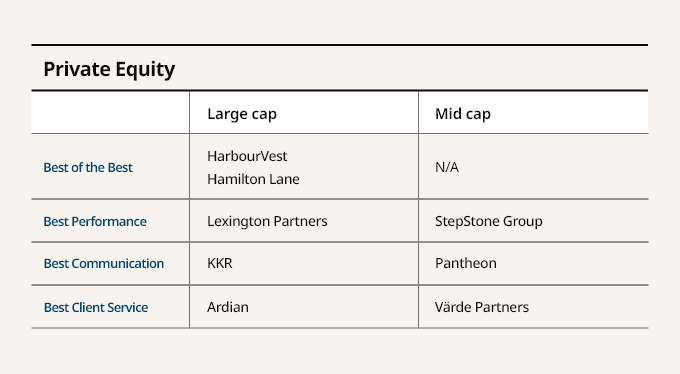Click the word Partners after Lexington
This screenshot has height=374, width=680.
[300, 221]
